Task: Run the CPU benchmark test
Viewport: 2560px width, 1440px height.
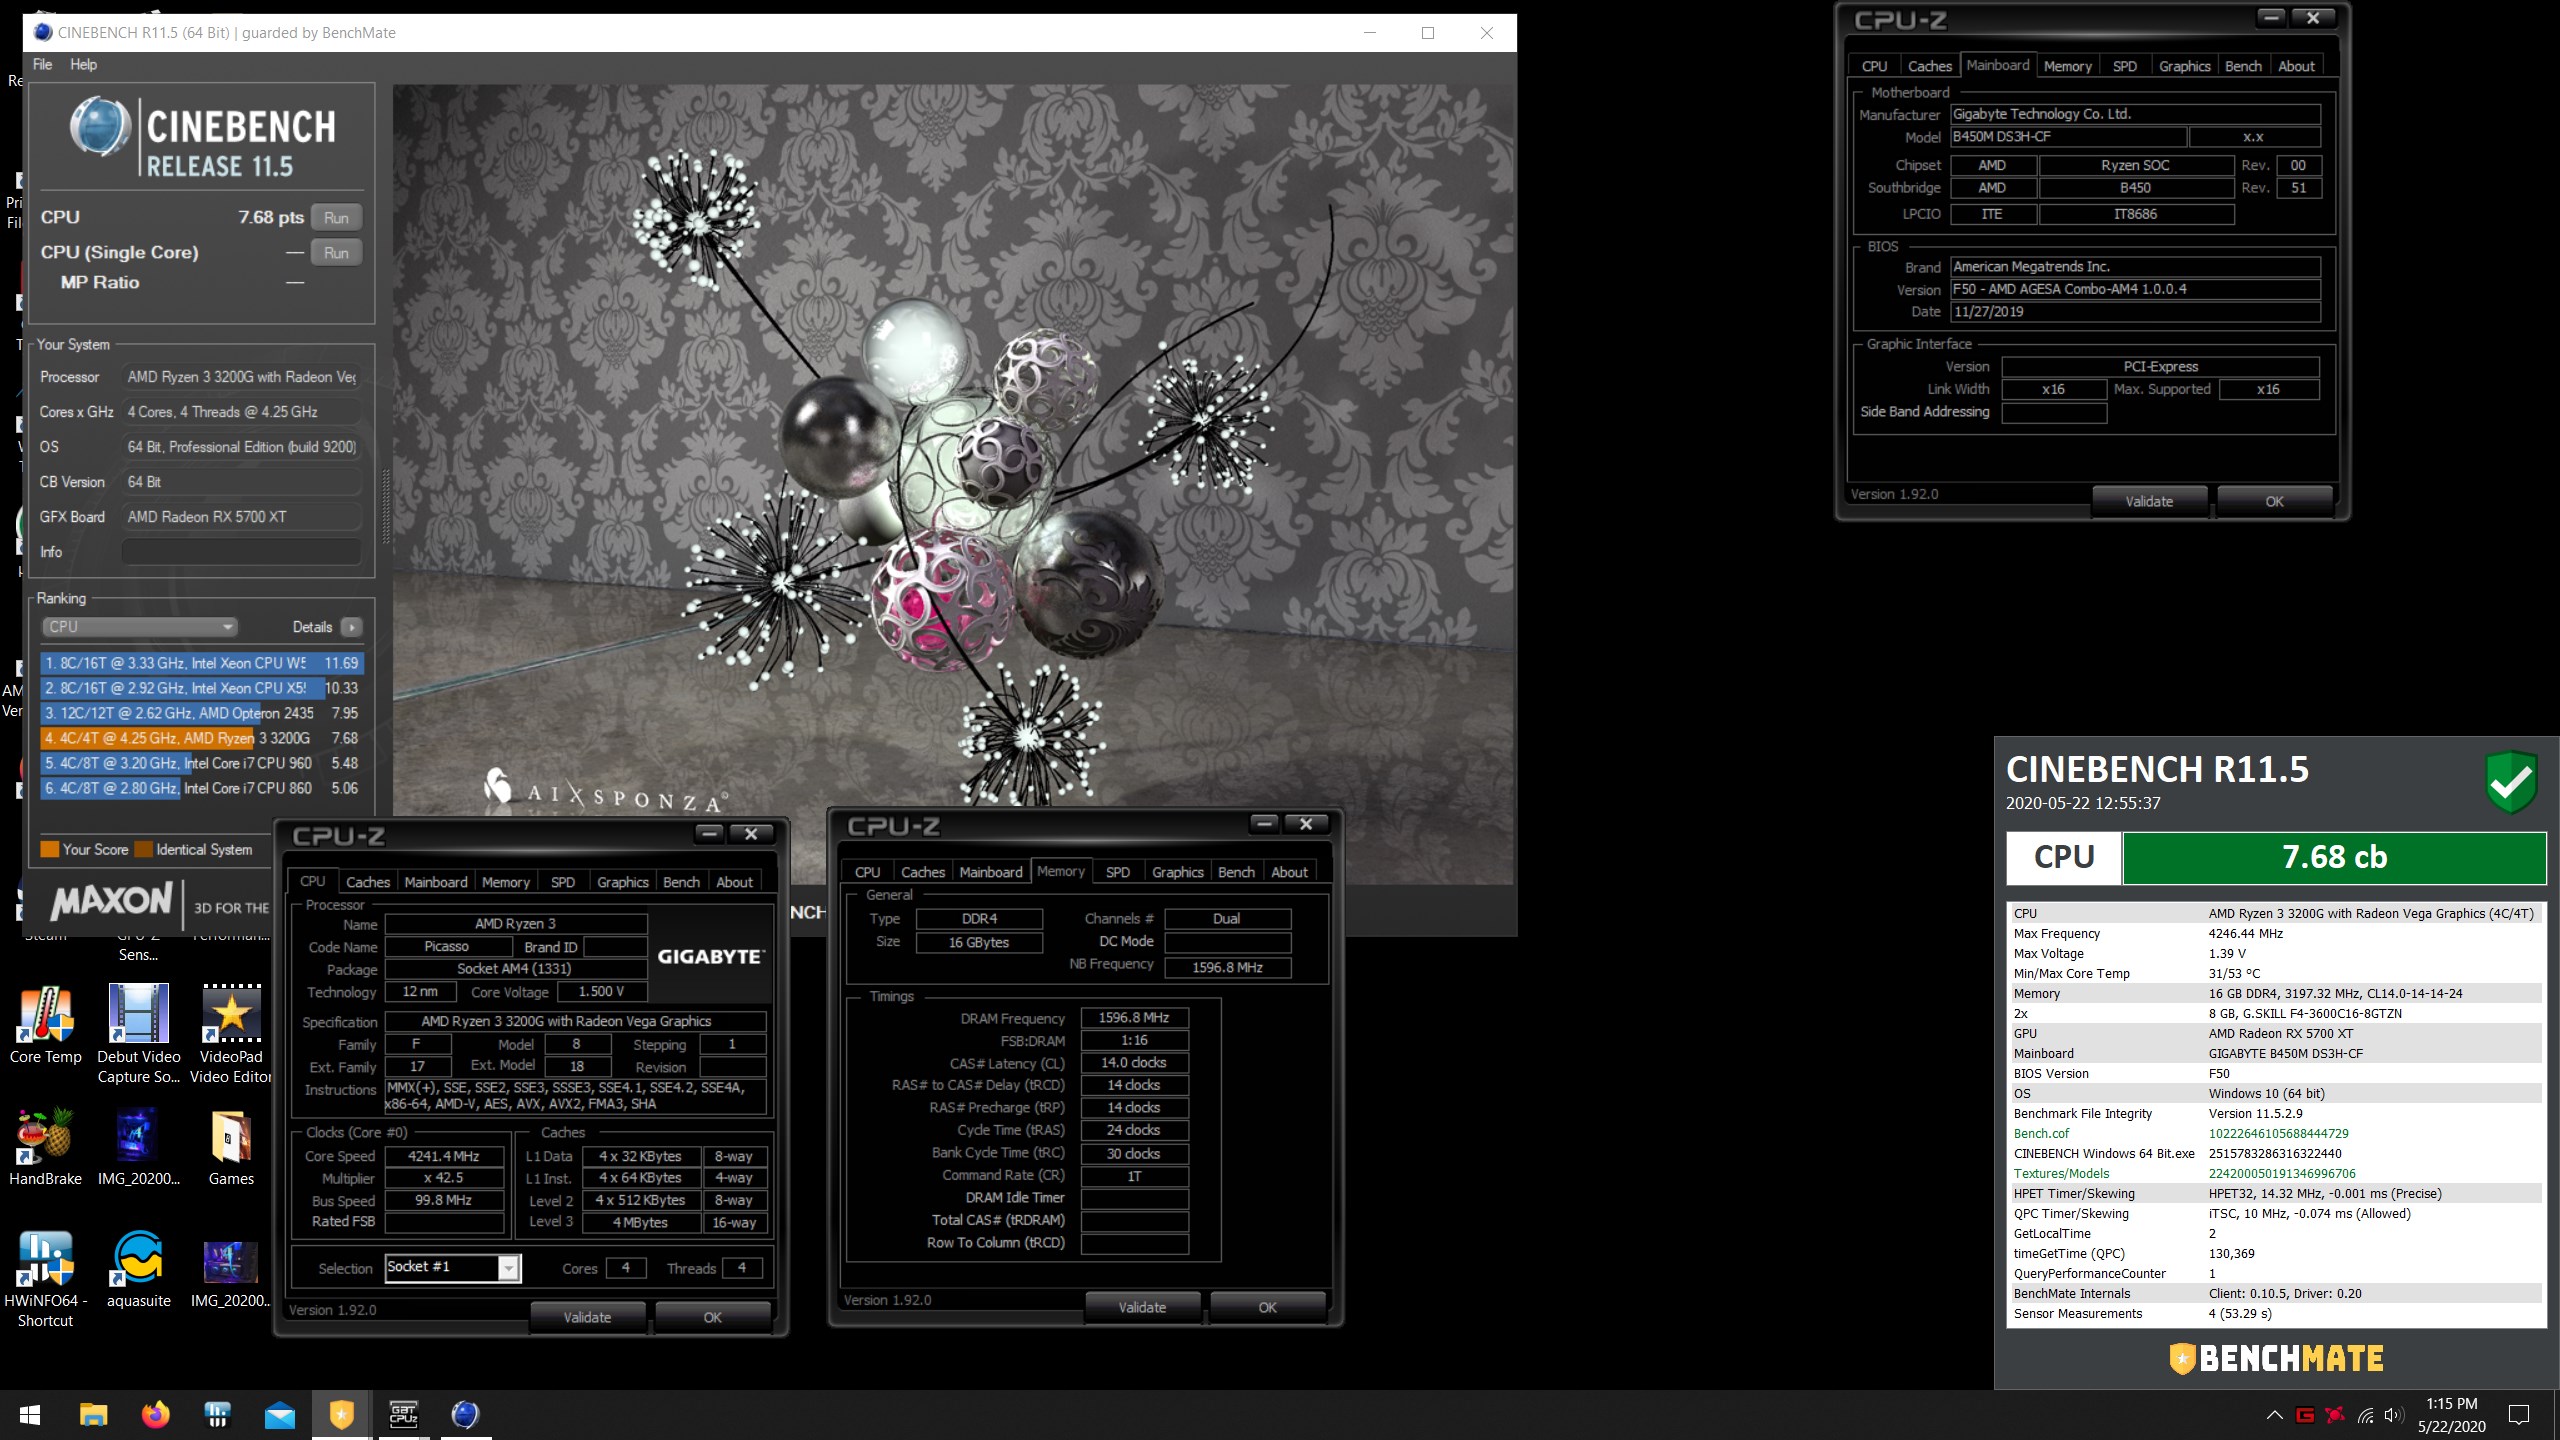Action: click(x=336, y=217)
